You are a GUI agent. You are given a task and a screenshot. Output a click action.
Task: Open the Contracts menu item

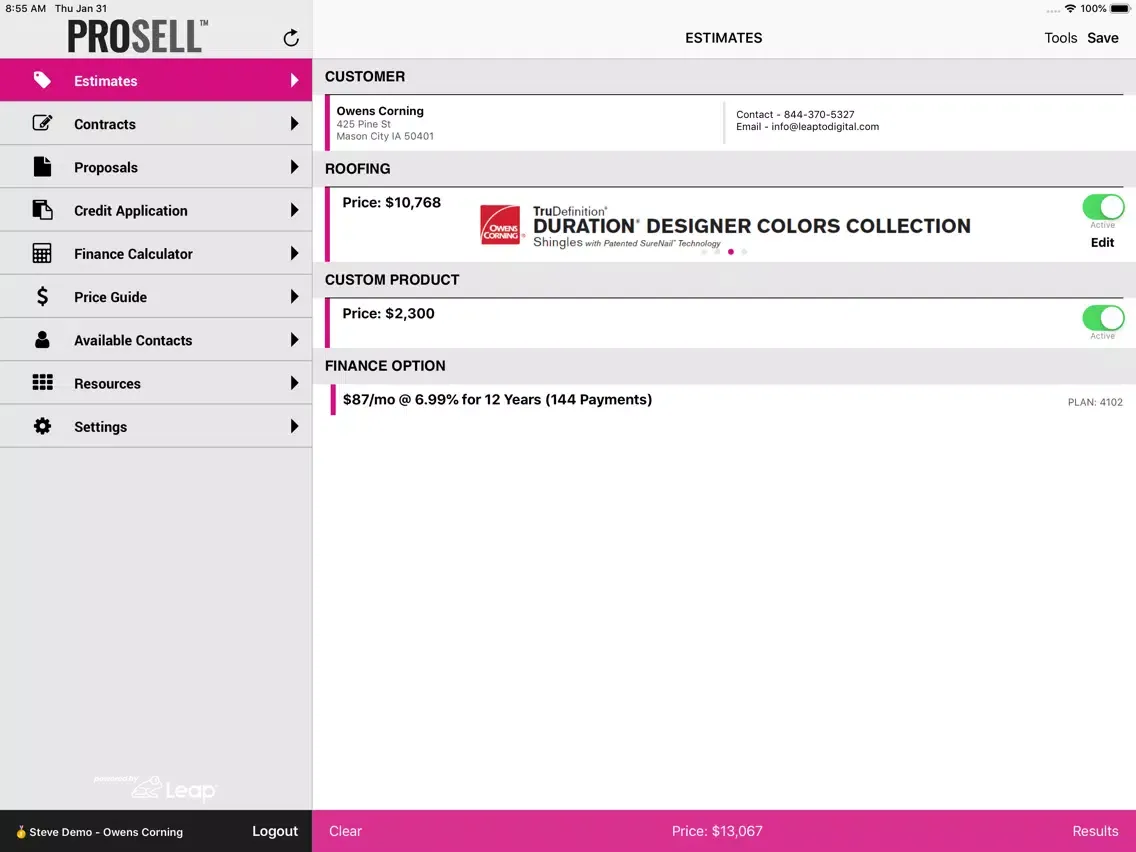(x=156, y=124)
